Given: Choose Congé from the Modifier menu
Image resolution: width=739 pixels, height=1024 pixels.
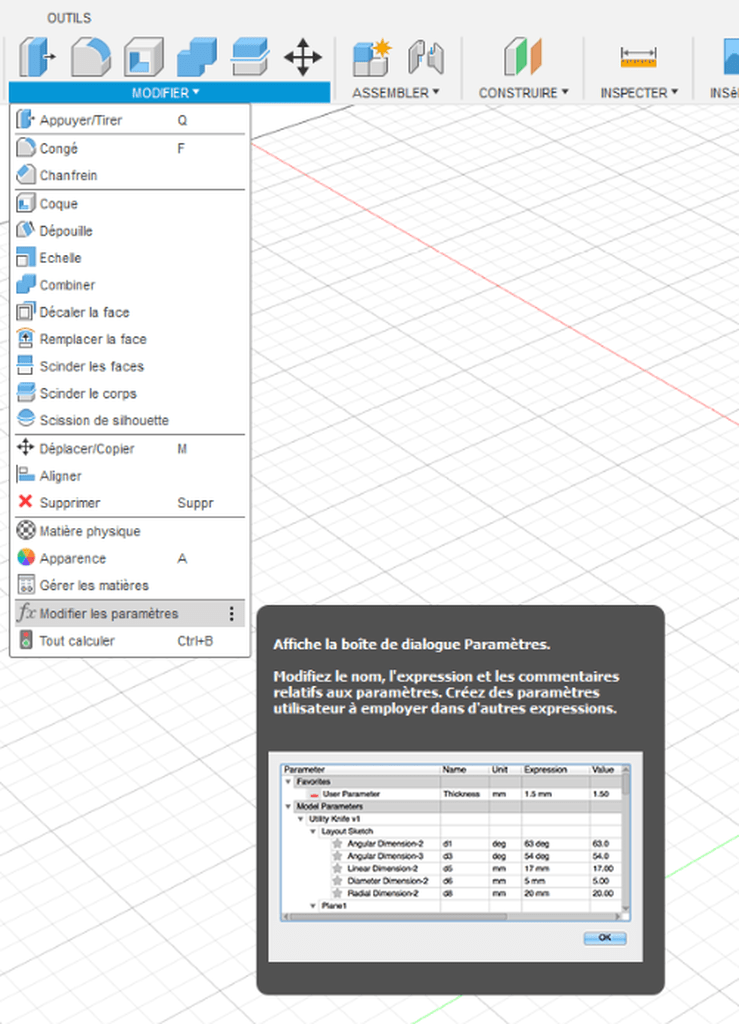Looking at the screenshot, I should 130,148.
